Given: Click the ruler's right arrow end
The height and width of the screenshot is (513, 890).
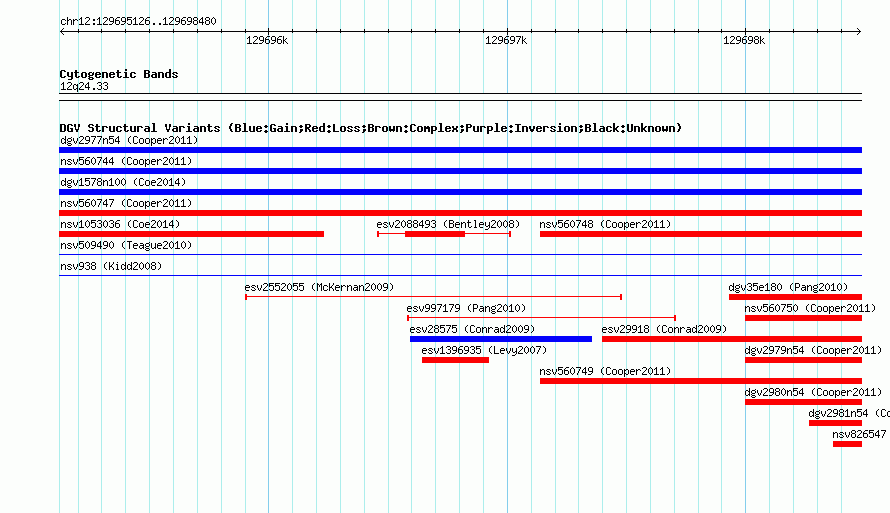Looking at the screenshot, I should pos(859,31).
